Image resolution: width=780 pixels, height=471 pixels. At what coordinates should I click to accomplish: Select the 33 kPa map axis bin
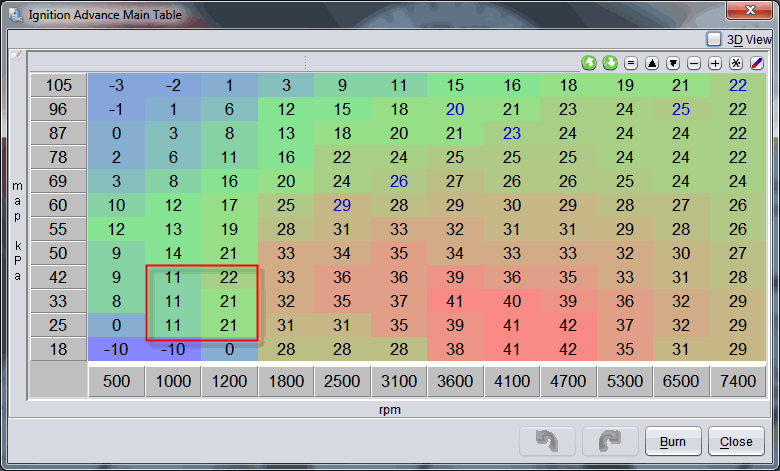(x=59, y=301)
